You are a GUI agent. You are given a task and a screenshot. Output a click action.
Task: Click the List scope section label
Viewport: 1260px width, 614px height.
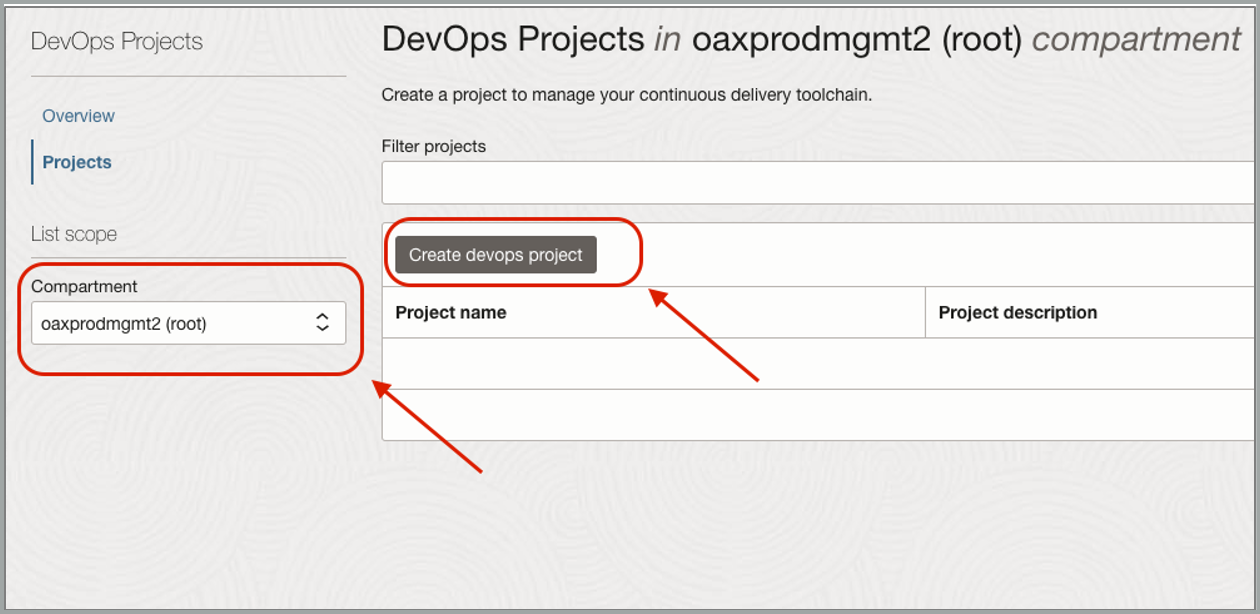tap(74, 233)
